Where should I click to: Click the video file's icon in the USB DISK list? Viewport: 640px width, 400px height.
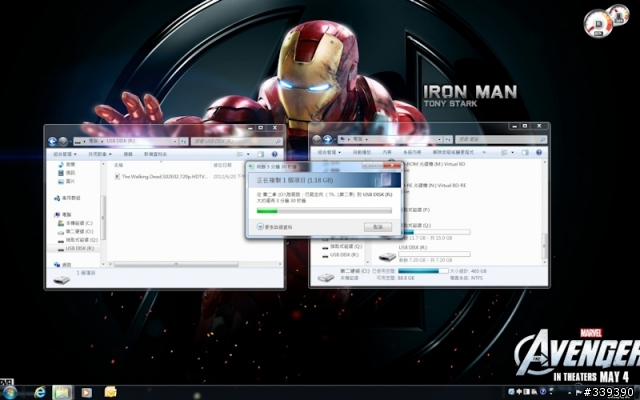(117, 177)
